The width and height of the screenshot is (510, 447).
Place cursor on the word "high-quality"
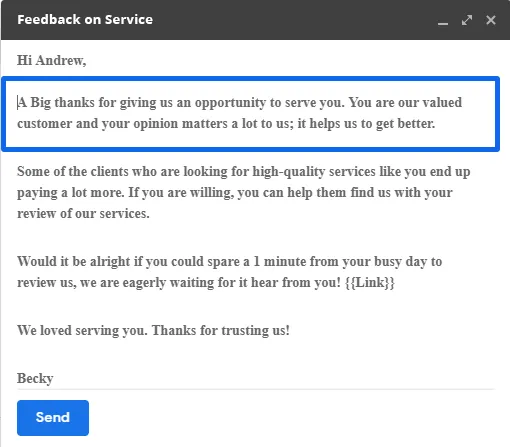point(288,172)
